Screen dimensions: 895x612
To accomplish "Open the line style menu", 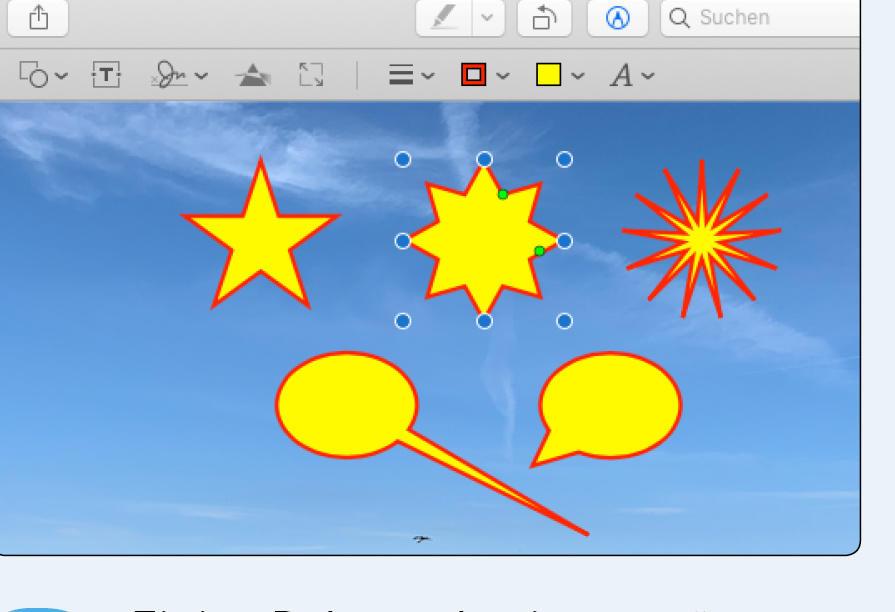I will point(401,75).
